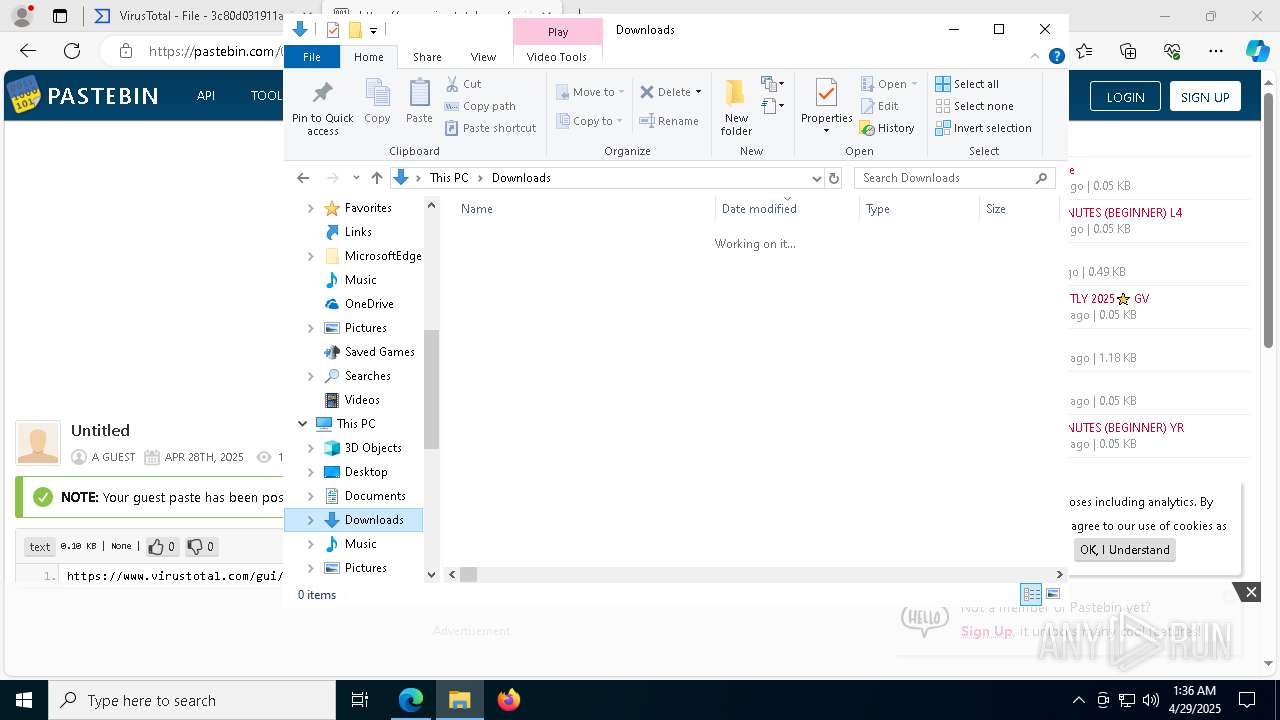The width and height of the screenshot is (1280, 720).
Task: Expand the Delete options arrow
Action: click(698, 92)
